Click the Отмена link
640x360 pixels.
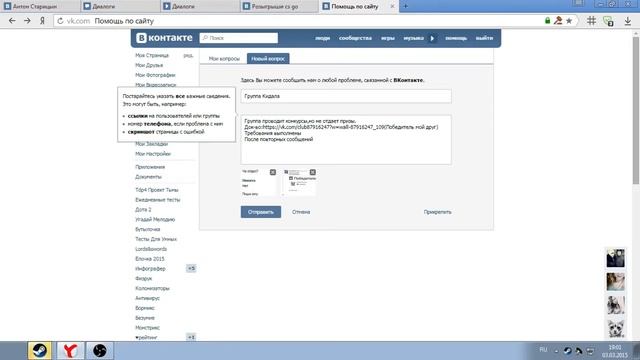[301, 212]
